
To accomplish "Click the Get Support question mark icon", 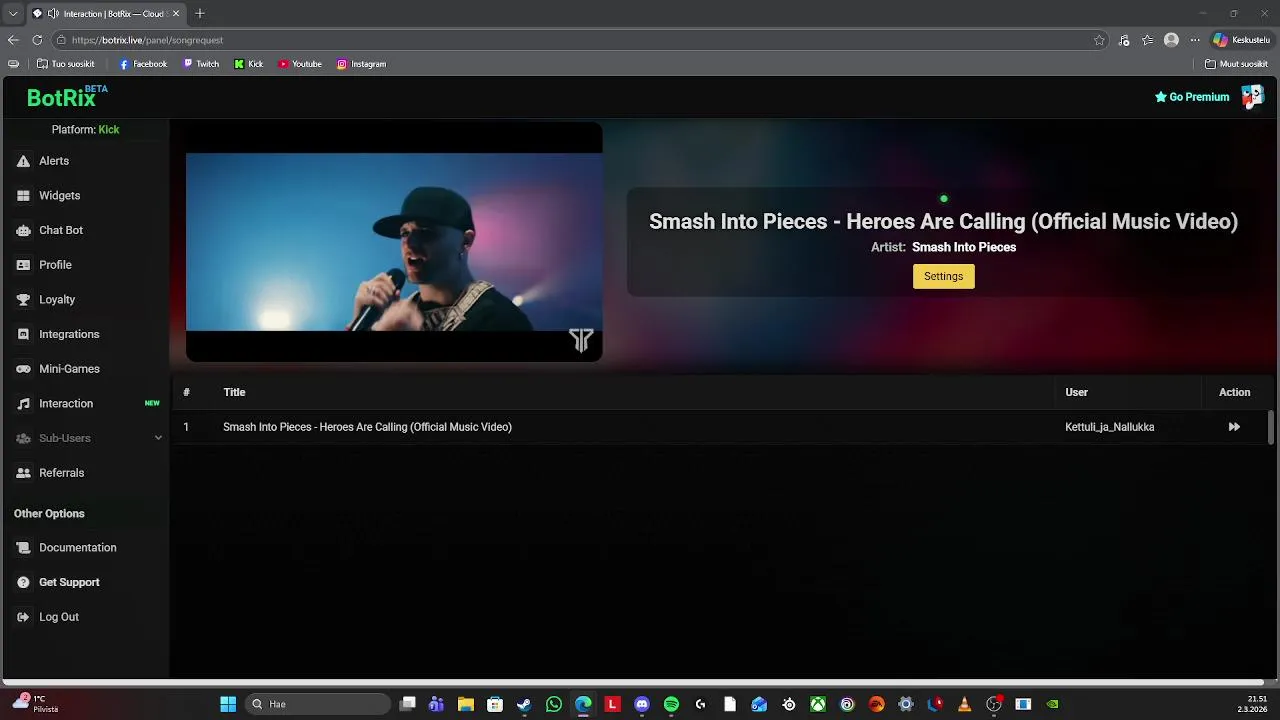I will tap(23, 582).
